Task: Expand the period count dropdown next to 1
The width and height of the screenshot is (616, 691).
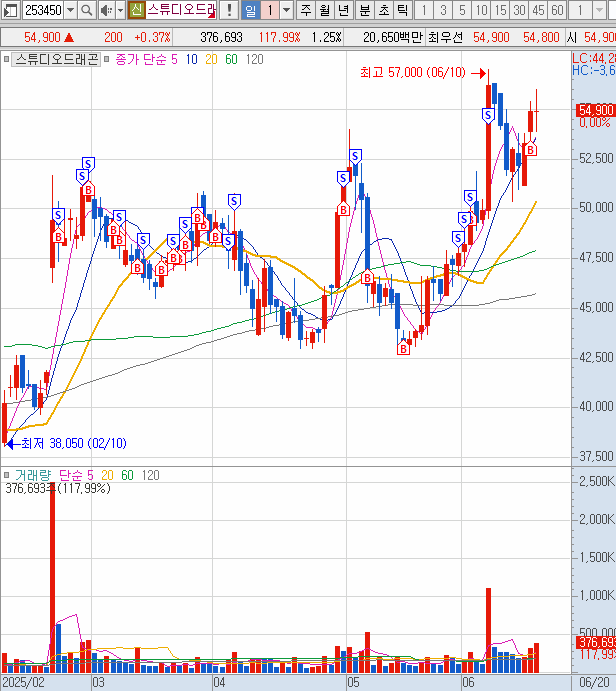Action: tap(287, 11)
